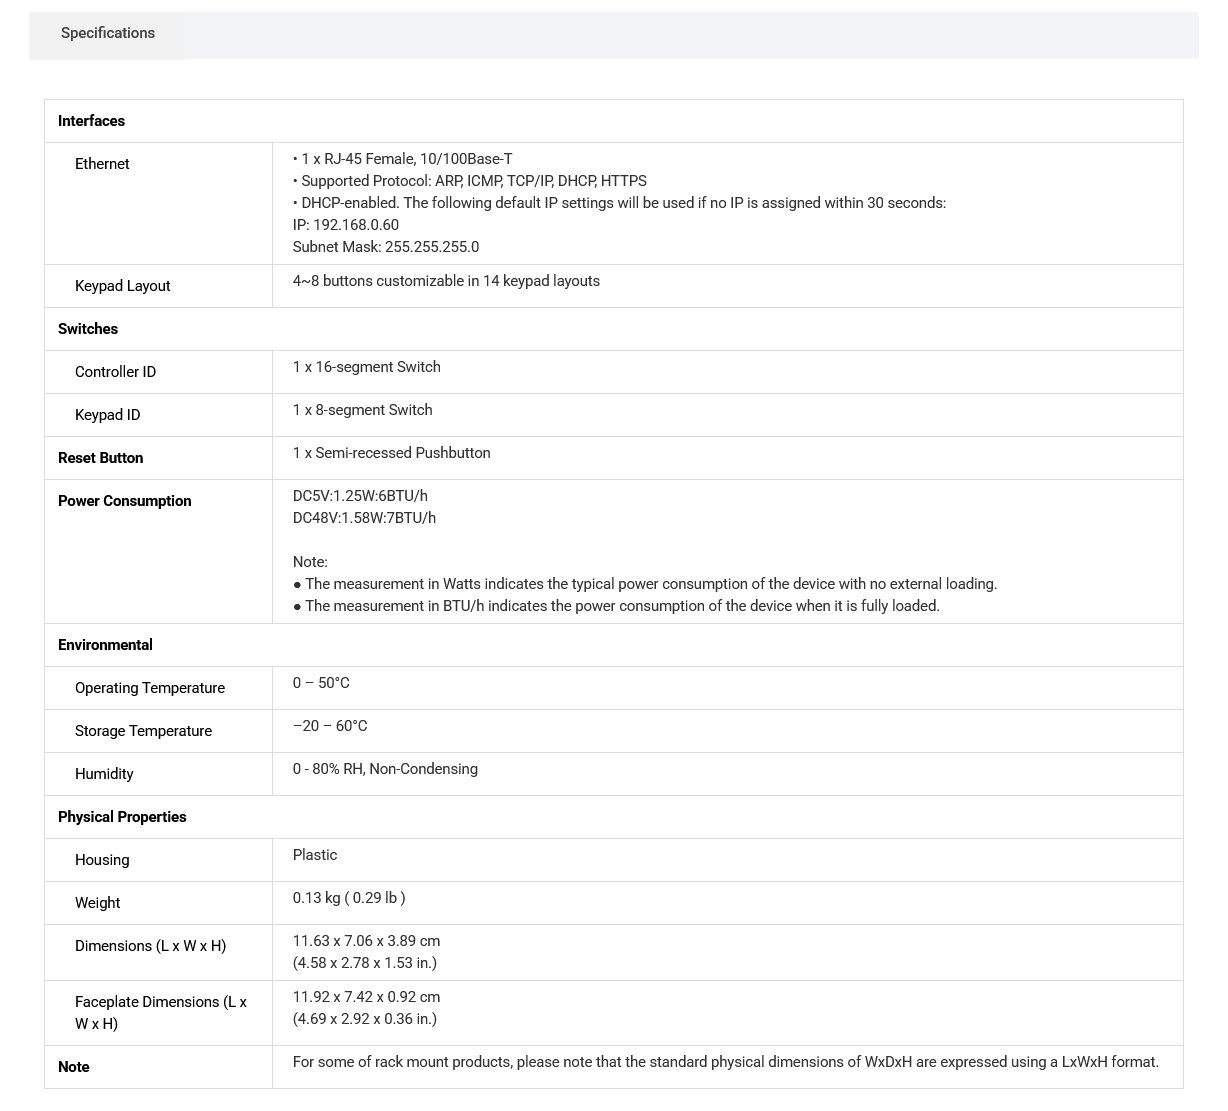
Task: Click the Power Consumption row label
Action: (124, 501)
